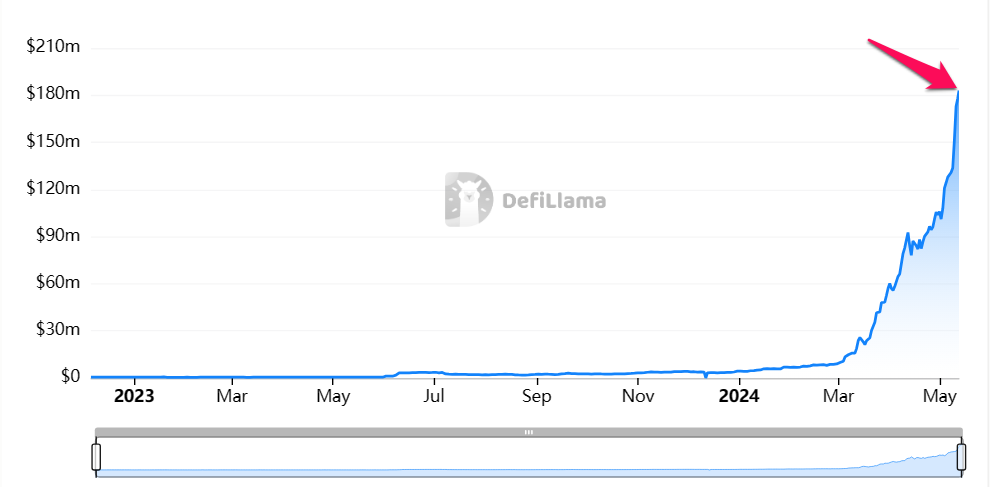Click the $210m y-axis label

[x=53, y=47]
